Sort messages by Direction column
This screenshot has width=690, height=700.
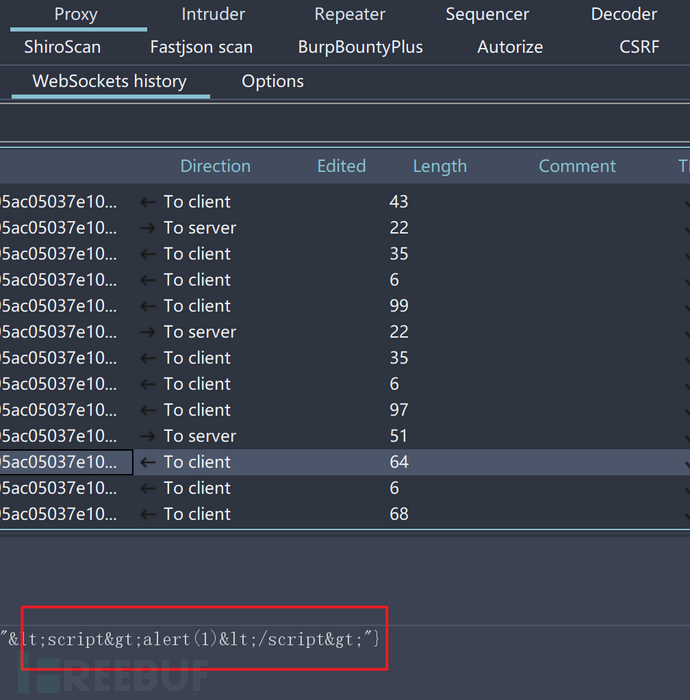tap(215, 166)
